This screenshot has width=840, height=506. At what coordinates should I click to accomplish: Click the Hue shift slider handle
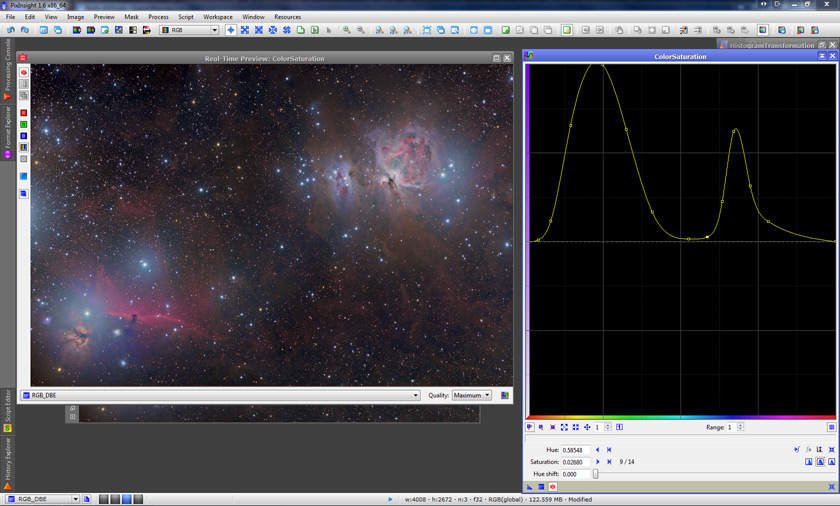(596, 473)
